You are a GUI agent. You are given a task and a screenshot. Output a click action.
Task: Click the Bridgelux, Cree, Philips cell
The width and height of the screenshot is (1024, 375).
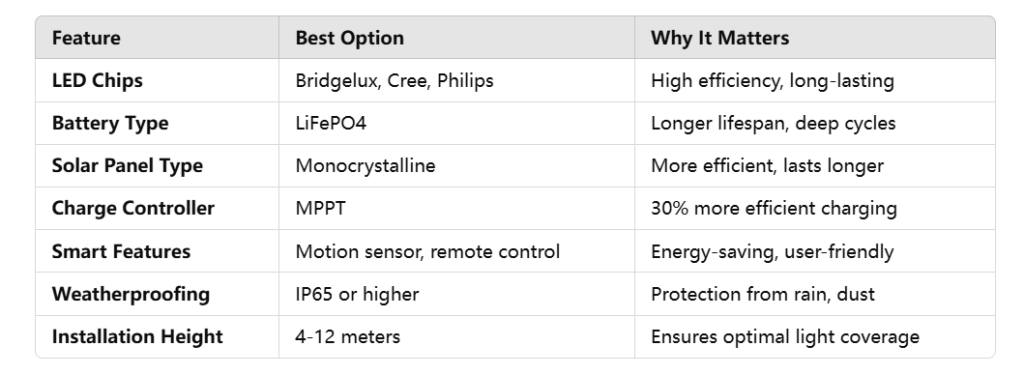click(x=394, y=81)
